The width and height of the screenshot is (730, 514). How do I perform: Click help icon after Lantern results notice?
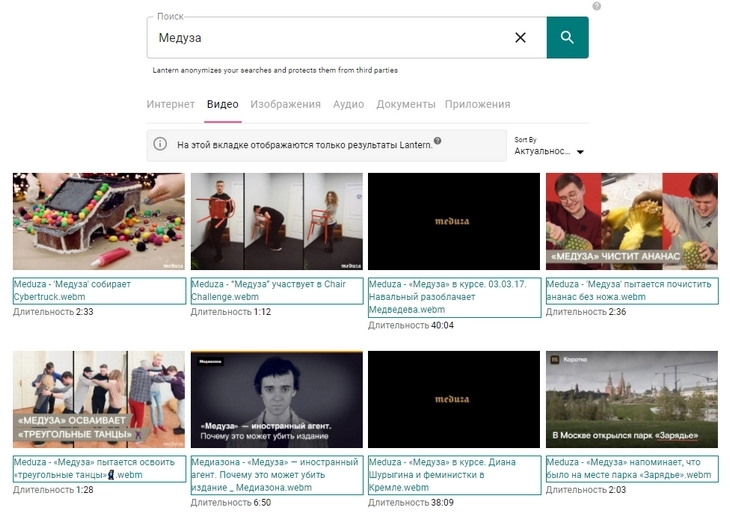[438, 141]
